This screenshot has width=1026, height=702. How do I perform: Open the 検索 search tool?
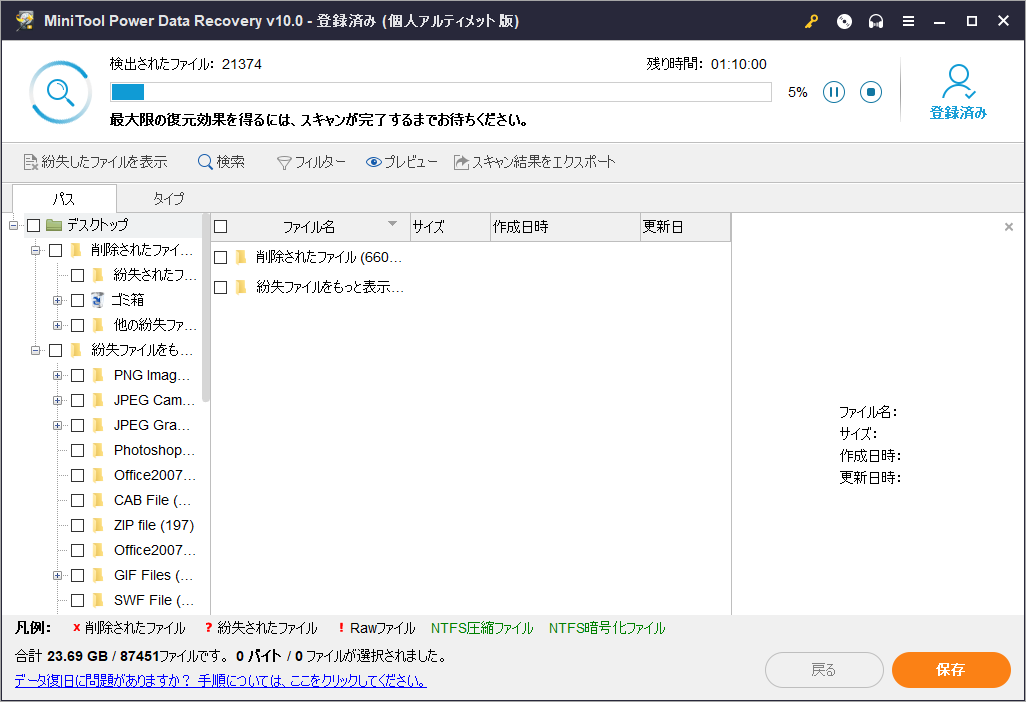pos(220,162)
